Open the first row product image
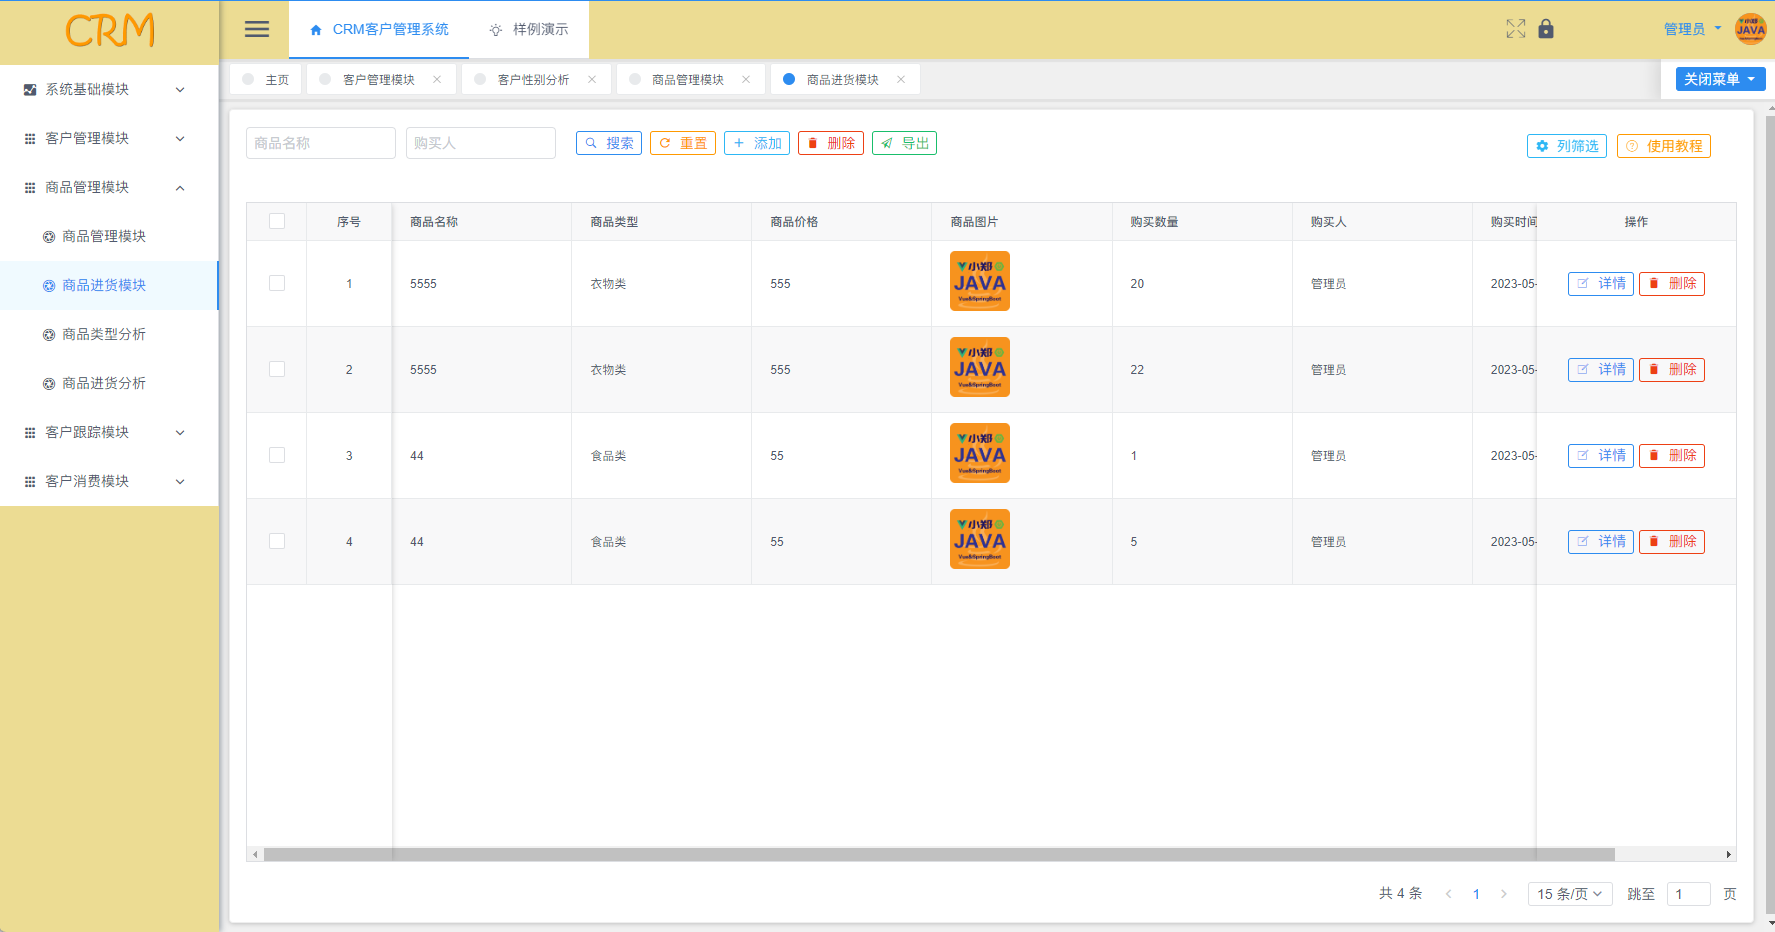 coord(979,282)
